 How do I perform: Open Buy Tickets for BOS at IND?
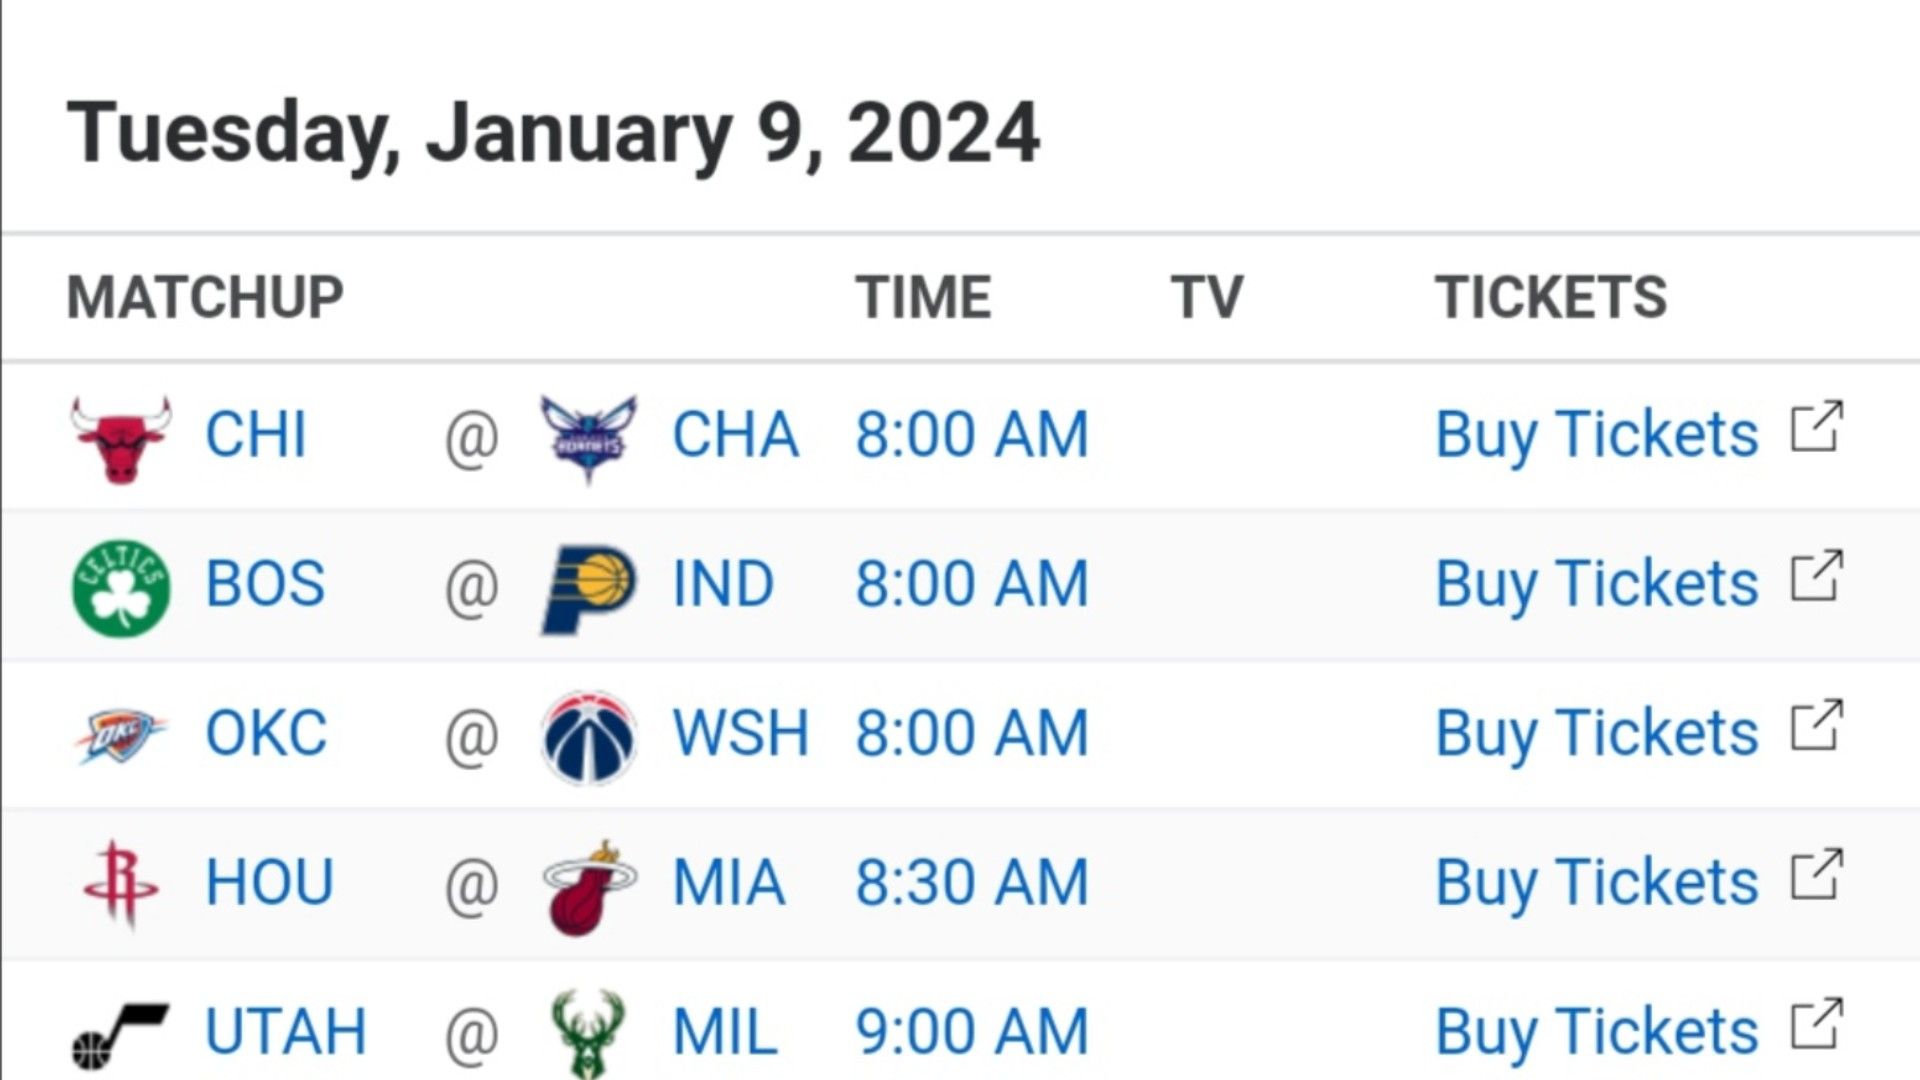click(x=1596, y=585)
